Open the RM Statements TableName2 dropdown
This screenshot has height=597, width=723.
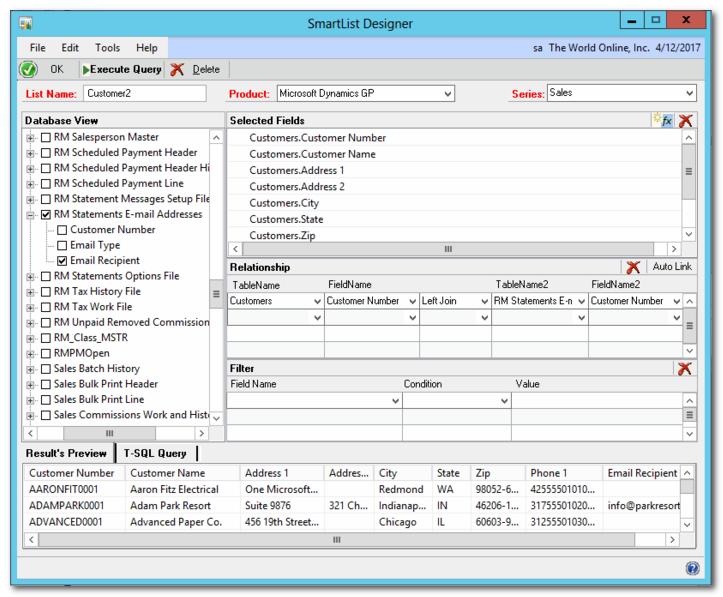[x=581, y=301]
